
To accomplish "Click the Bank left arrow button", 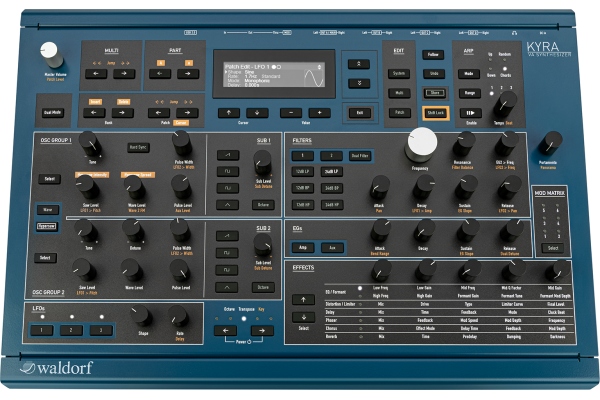I will click(x=94, y=113).
